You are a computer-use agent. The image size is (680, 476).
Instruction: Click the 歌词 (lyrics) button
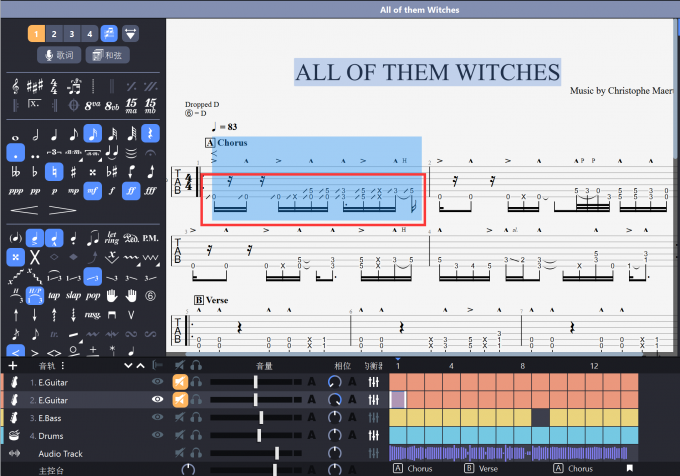tap(59, 55)
